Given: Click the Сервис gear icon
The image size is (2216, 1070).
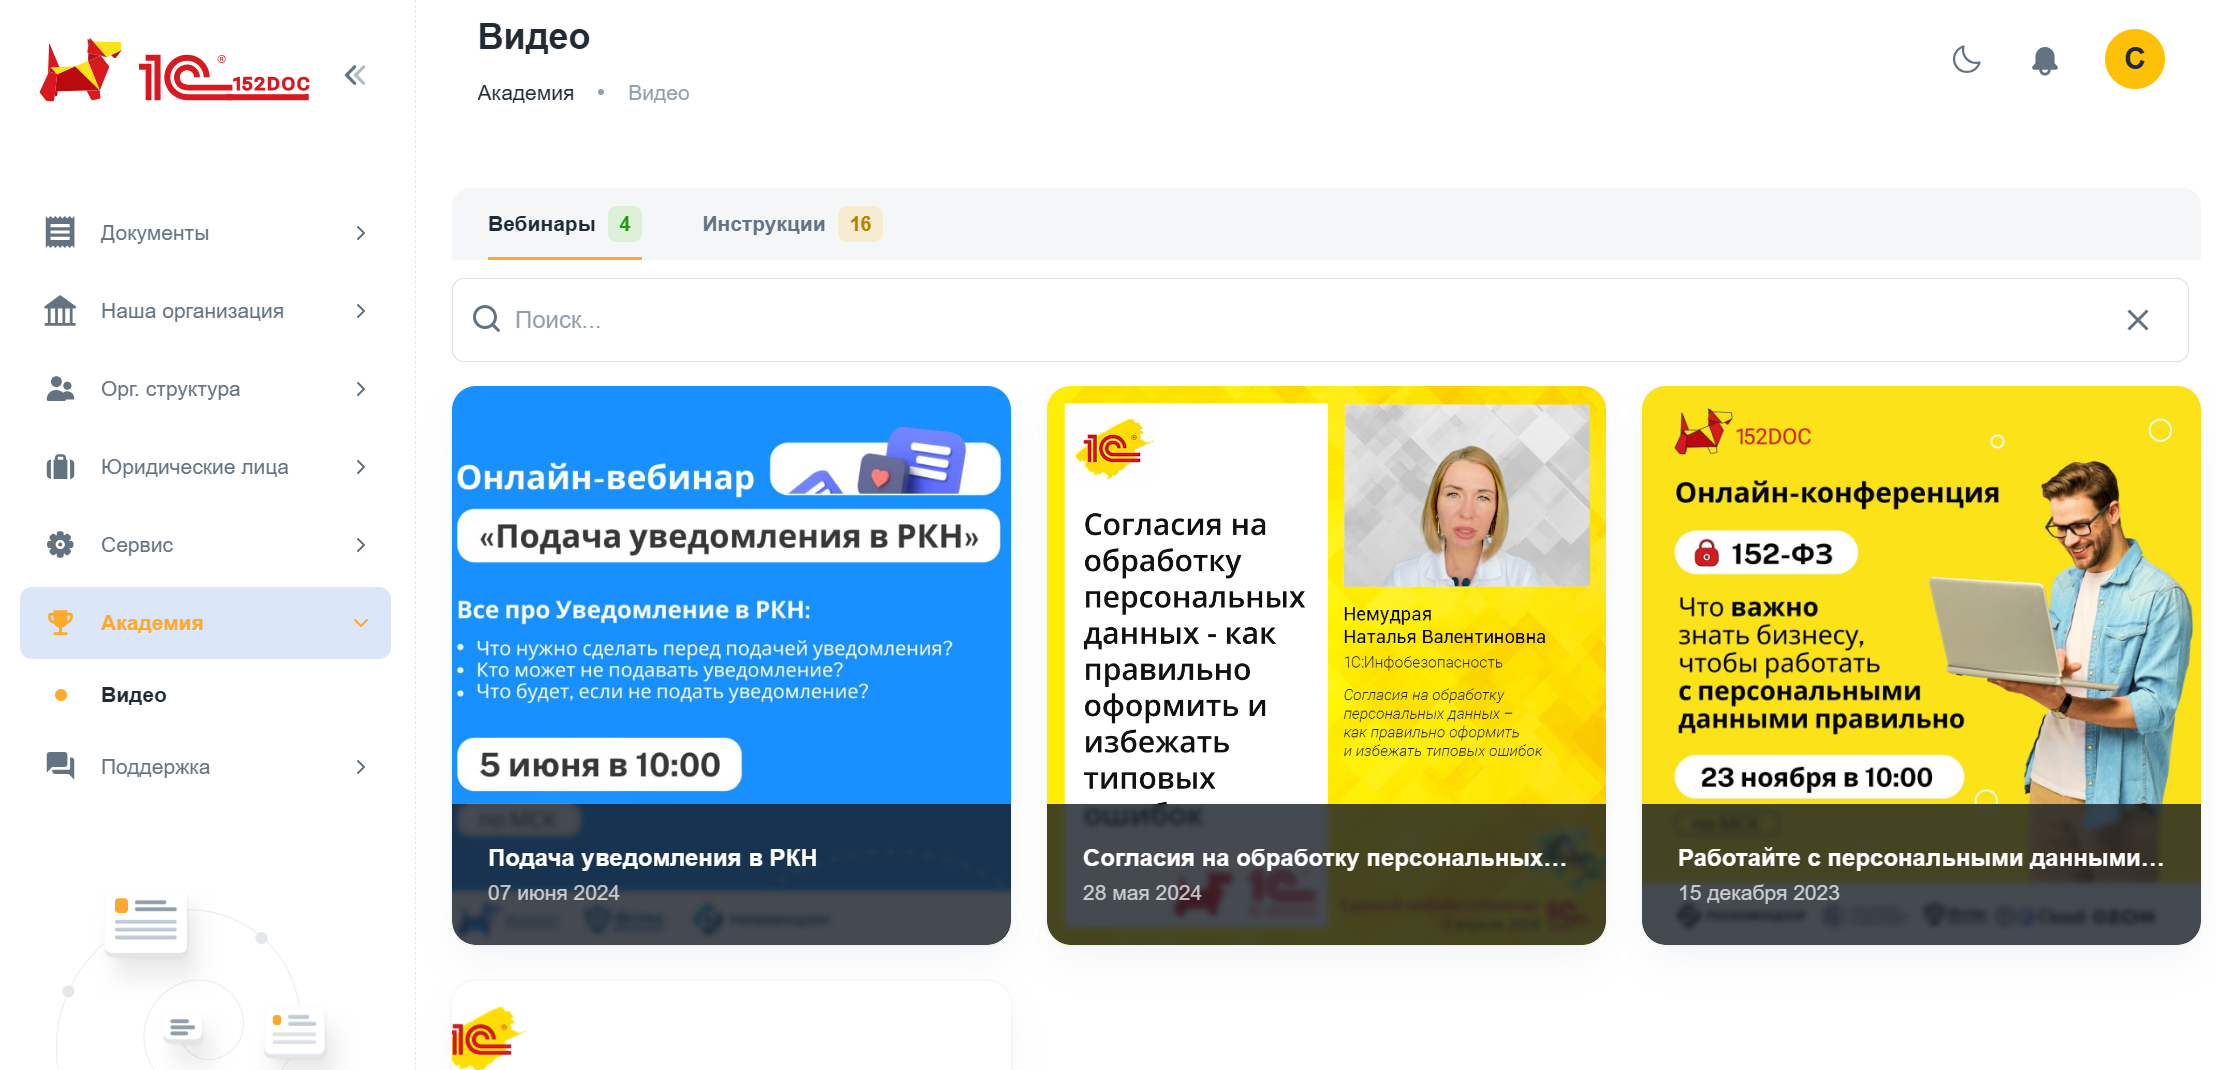Looking at the screenshot, I should [x=60, y=544].
